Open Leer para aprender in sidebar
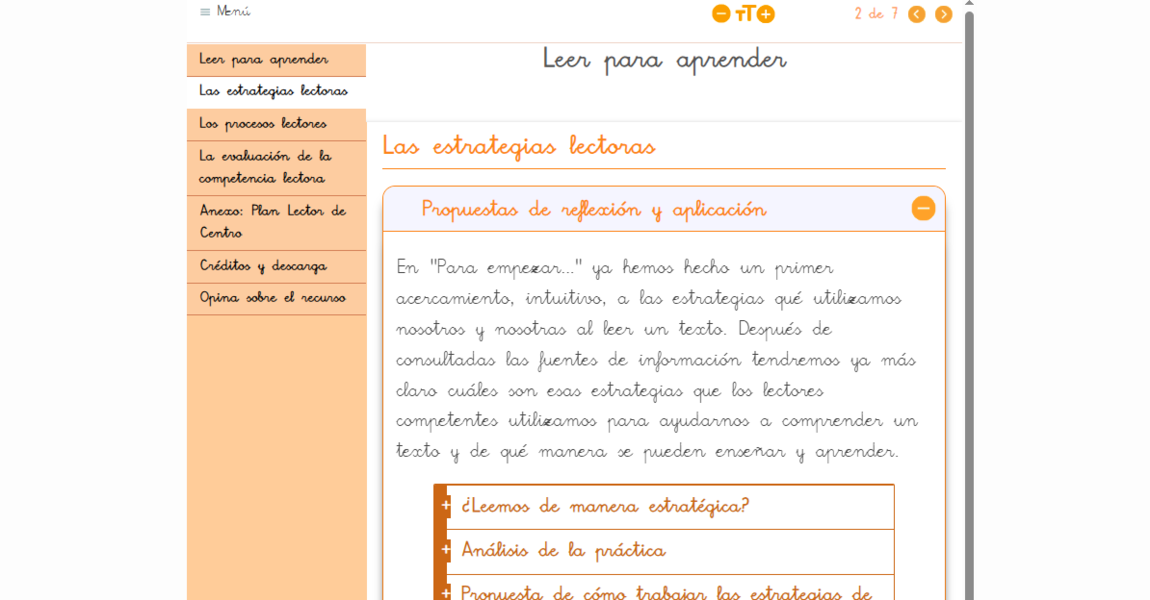 point(263,59)
